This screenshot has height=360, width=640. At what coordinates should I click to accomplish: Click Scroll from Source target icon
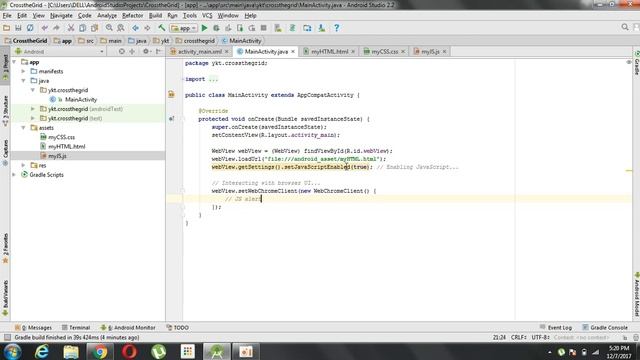click(x=122, y=51)
